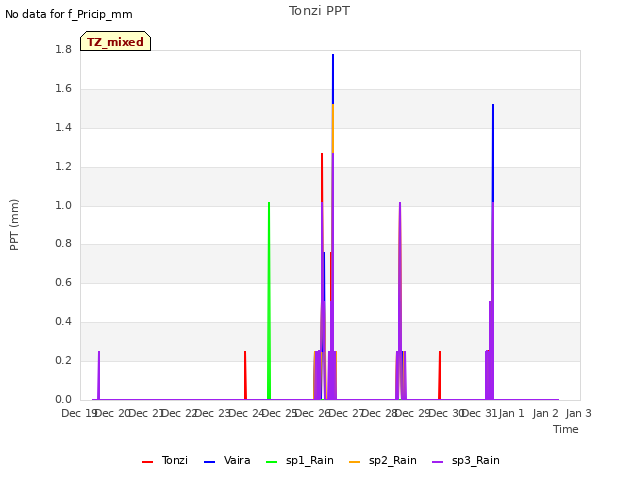Click the blue Vaira spike near Dec 31
Viewport: 640px width, 480px height.
[493, 153]
